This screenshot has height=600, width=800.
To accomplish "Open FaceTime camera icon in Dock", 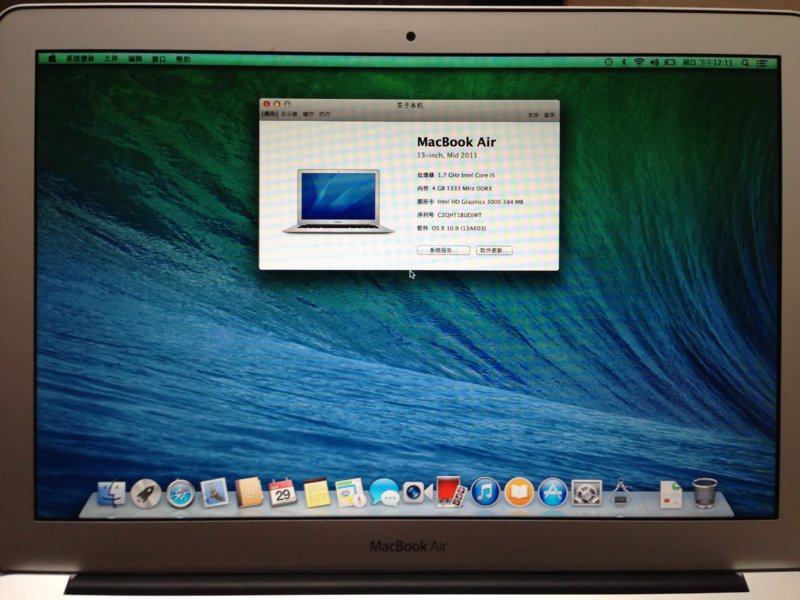I will (417, 493).
